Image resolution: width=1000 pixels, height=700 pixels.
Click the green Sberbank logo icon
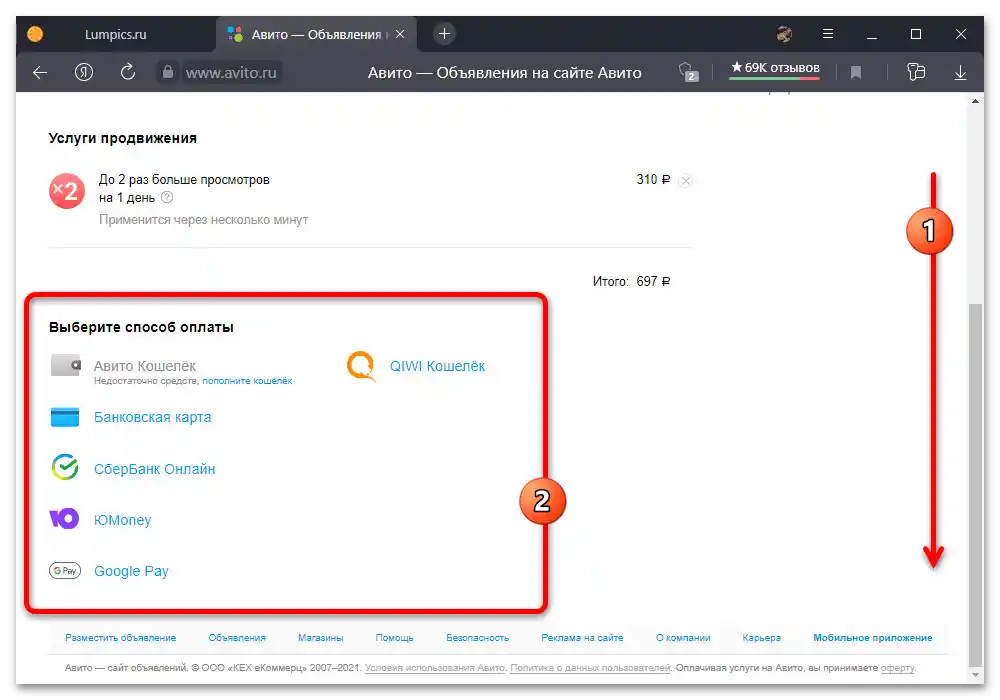[65, 467]
